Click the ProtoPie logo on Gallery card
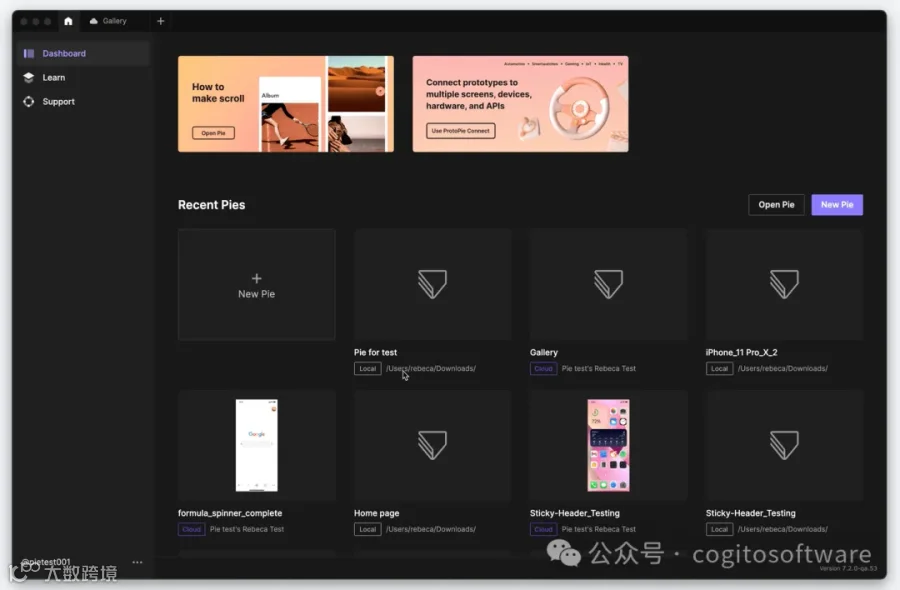This screenshot has height=590, width=900. [608, 284]
